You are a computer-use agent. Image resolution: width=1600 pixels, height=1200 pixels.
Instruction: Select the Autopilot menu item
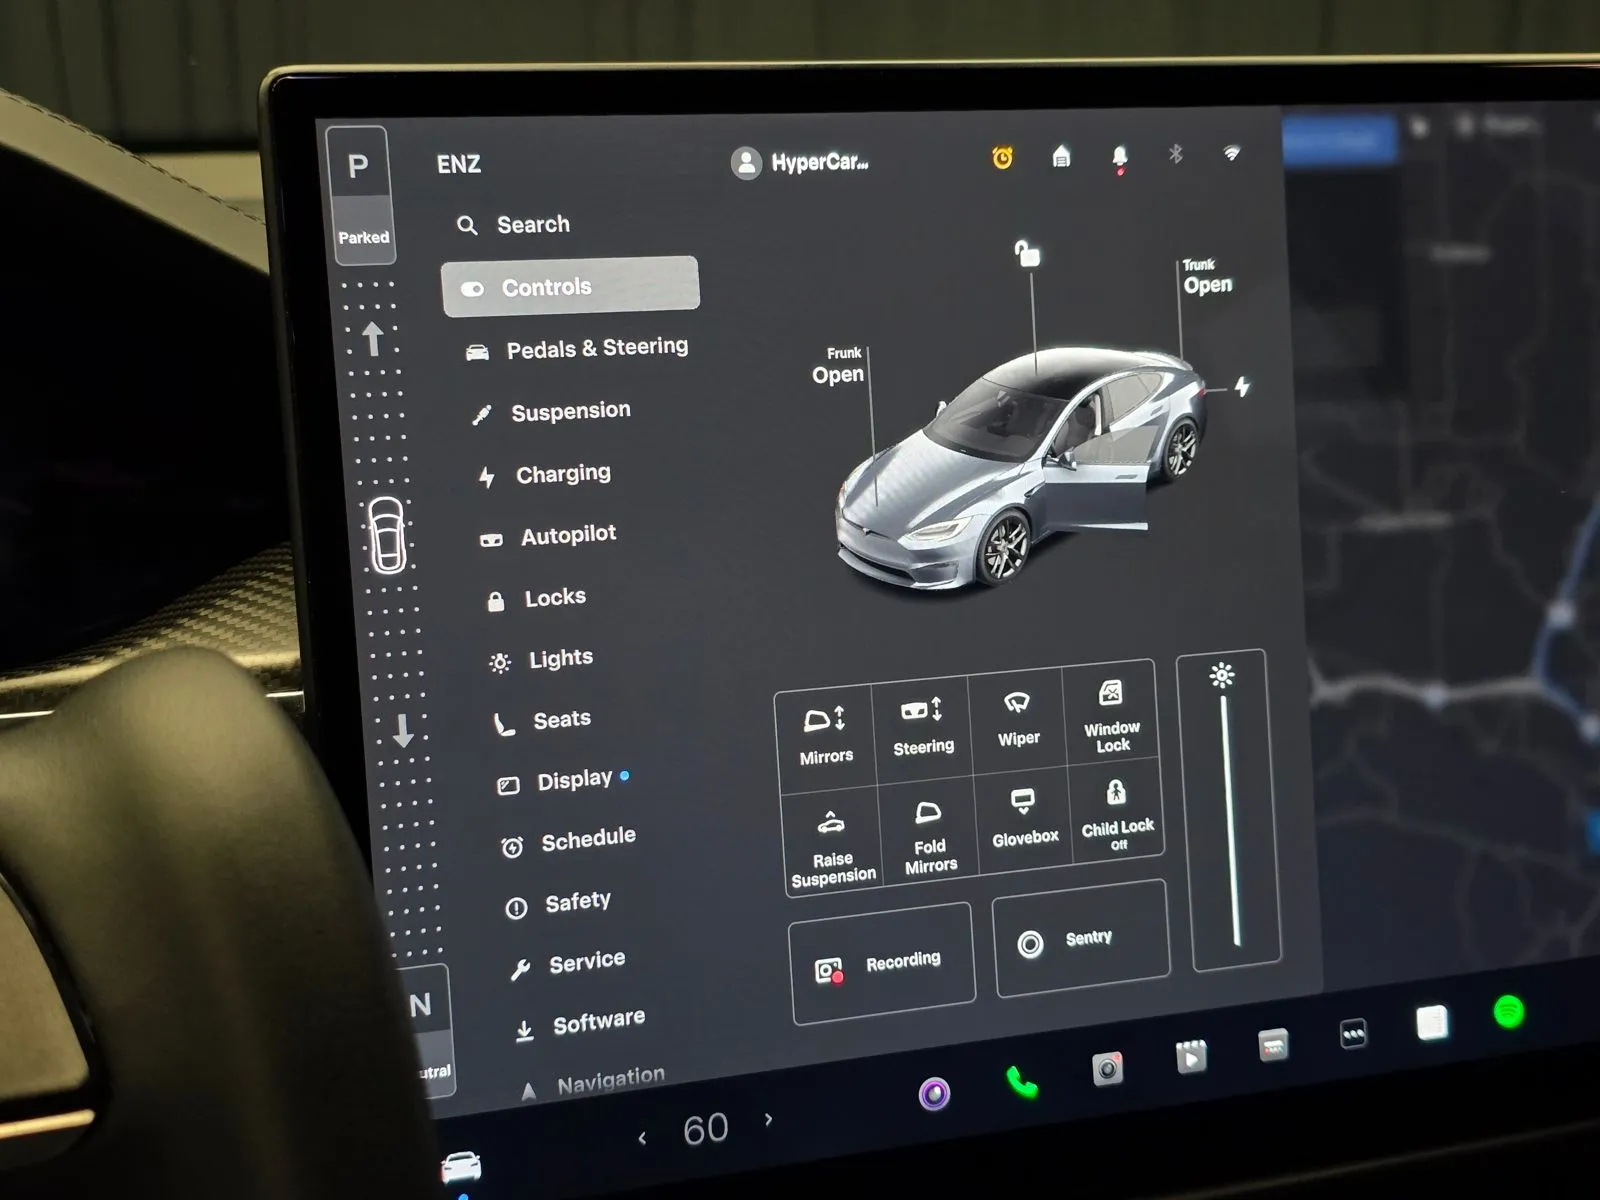coord(567,536)
